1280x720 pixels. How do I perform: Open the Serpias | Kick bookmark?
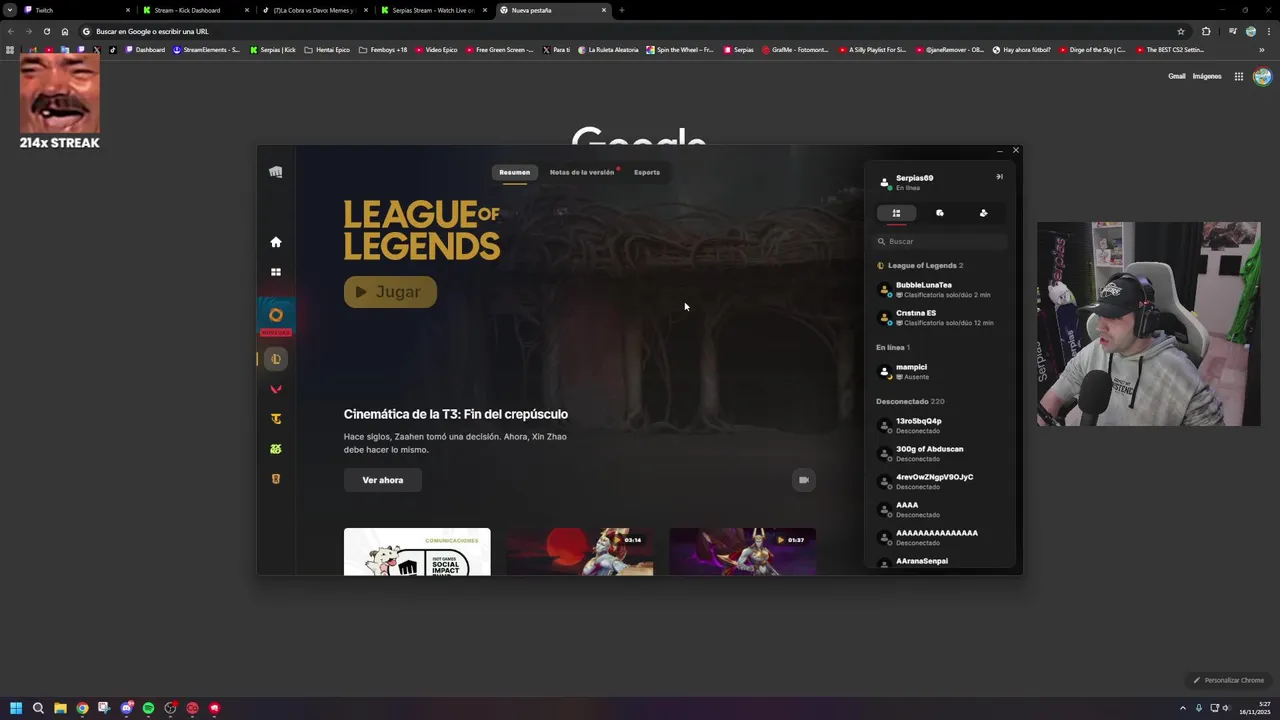[273, 49]
